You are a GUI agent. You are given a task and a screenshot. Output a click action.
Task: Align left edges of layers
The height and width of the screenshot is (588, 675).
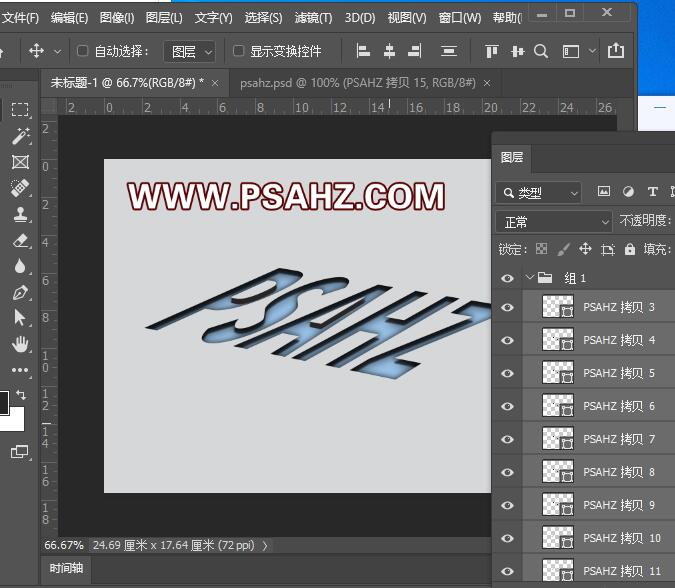pyautogui.click(x=363, y=51)
